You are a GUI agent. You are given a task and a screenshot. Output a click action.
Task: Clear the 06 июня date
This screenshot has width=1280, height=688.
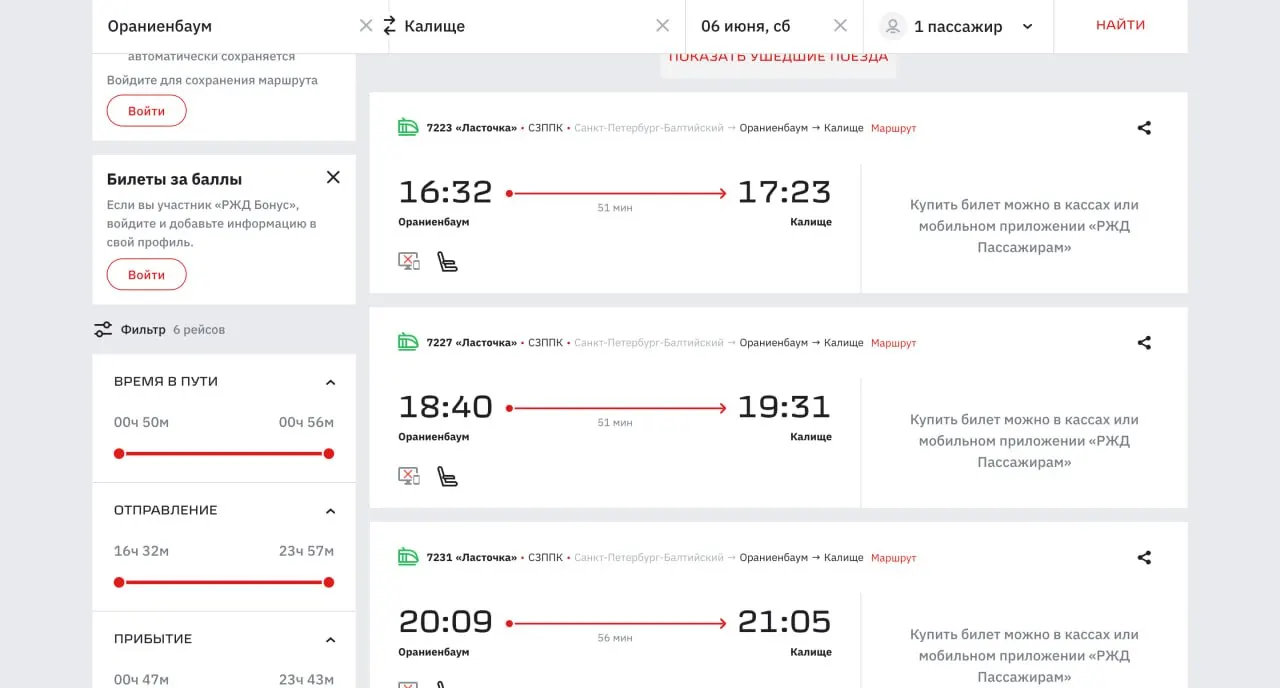click(x=840, y=26)
